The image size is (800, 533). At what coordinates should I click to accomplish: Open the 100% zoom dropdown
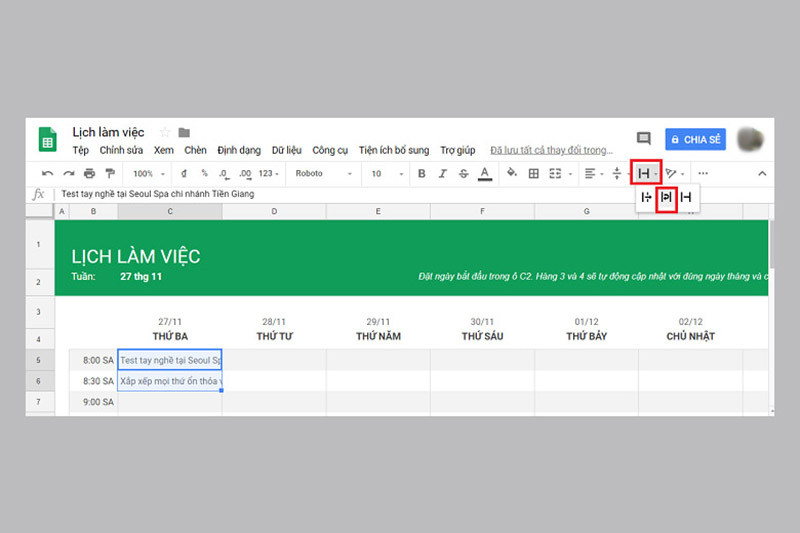coord(149,173)
